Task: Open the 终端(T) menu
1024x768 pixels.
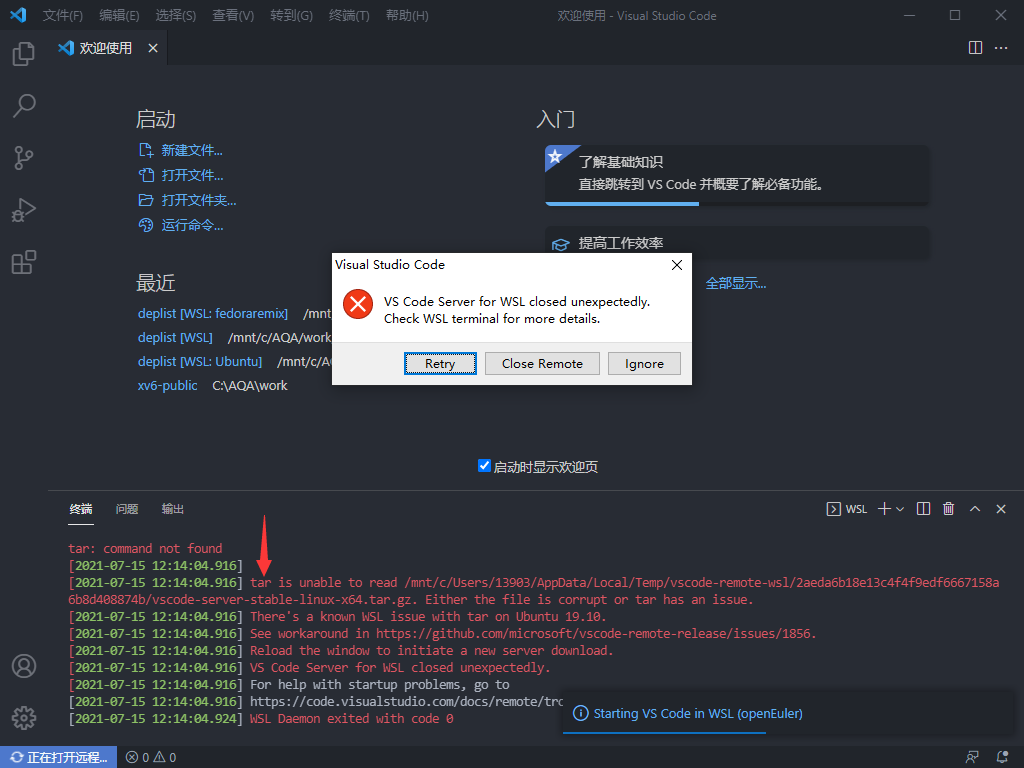Action: click(x=350, y=15)
